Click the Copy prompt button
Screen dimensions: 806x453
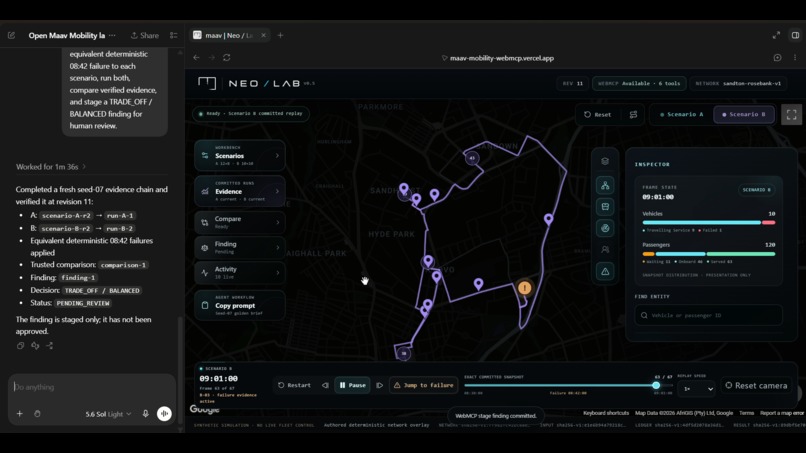coord(240,305)
